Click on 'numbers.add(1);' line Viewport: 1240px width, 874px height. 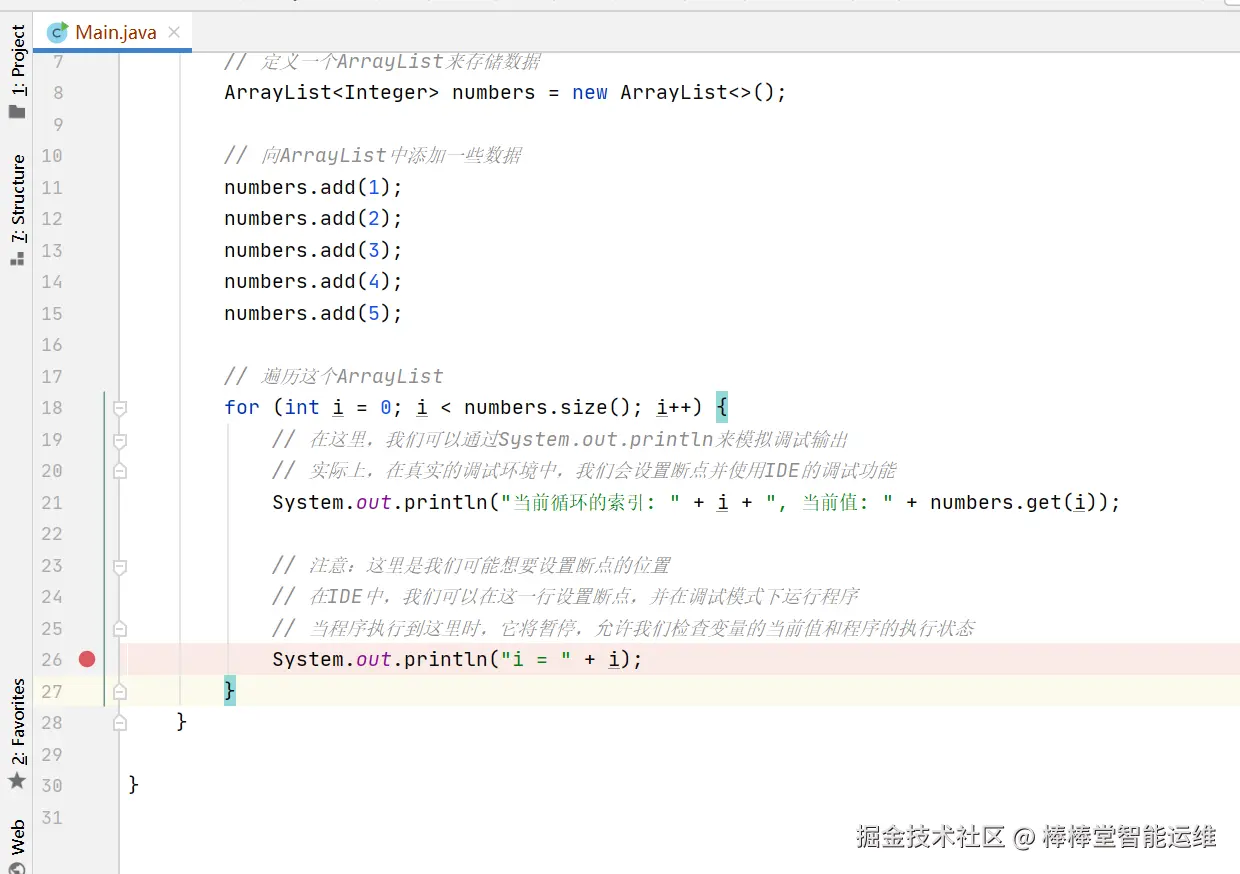click(x=313, y=187)
